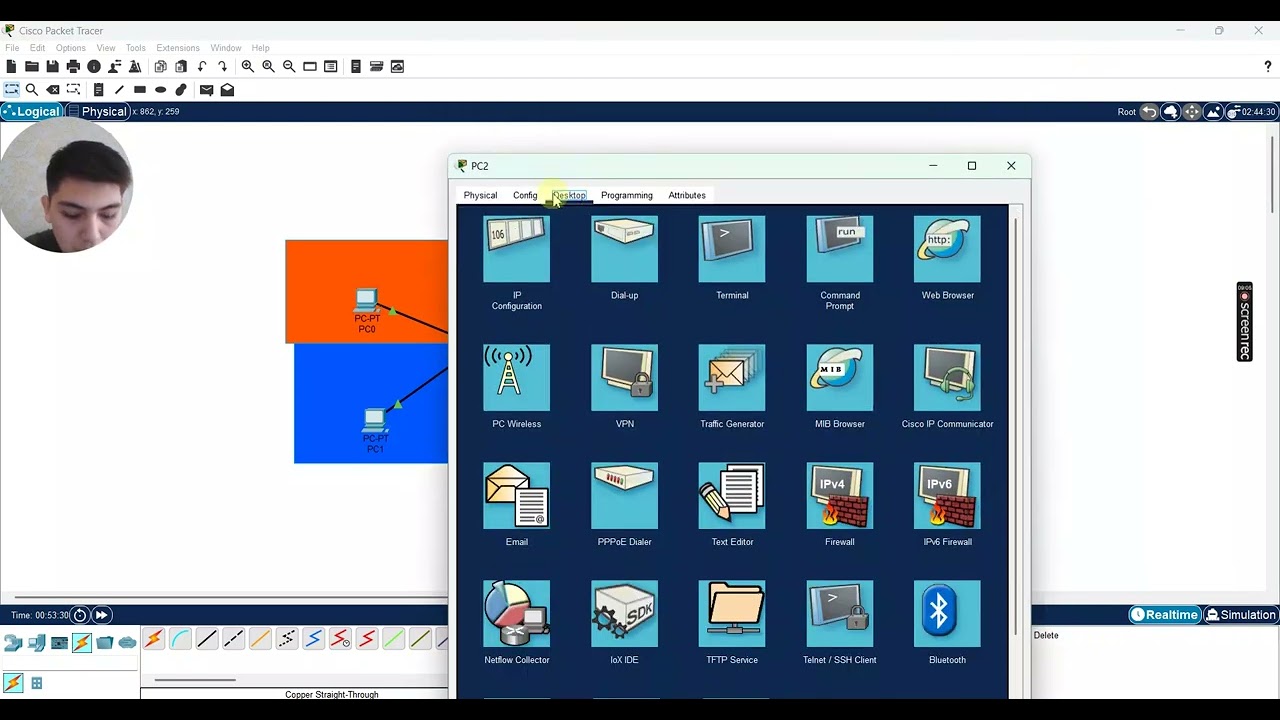Open the Edit menu

tap(37, 48)
